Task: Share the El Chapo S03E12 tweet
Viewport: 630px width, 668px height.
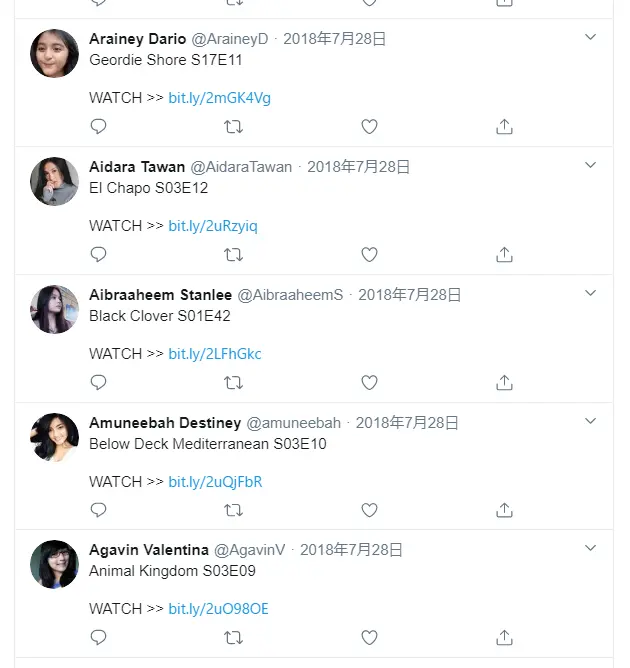Action: 505,255
